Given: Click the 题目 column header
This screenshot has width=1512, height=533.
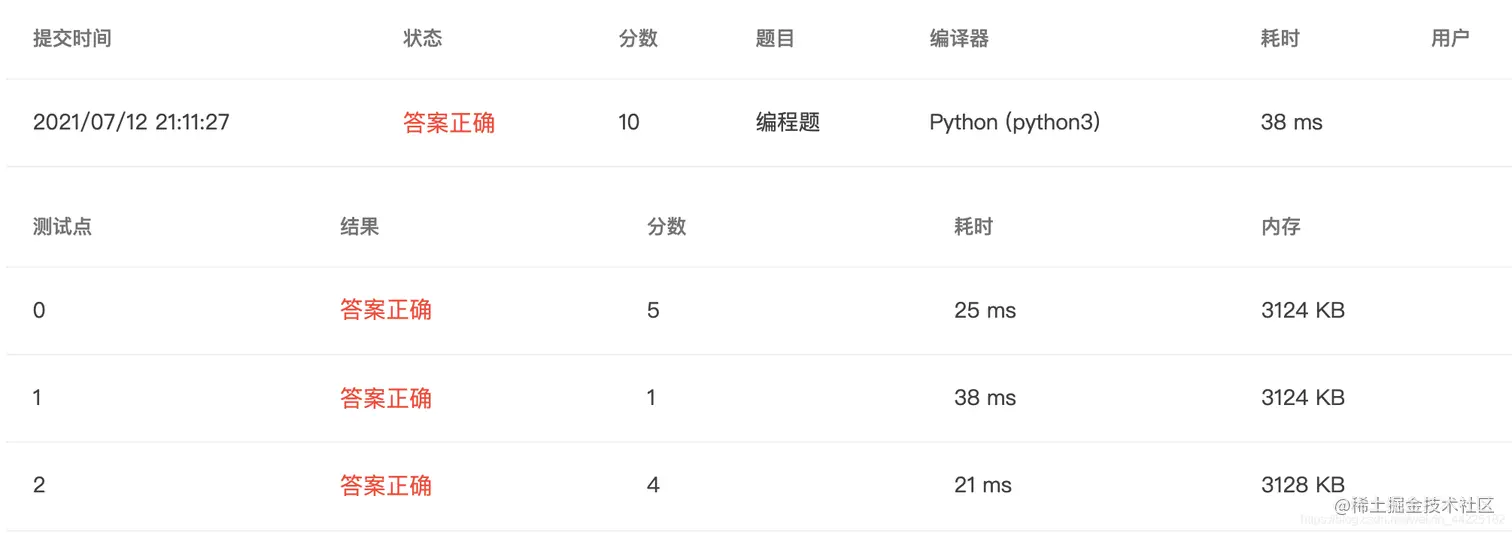Looking at the screenshot, I should [775, 39].
